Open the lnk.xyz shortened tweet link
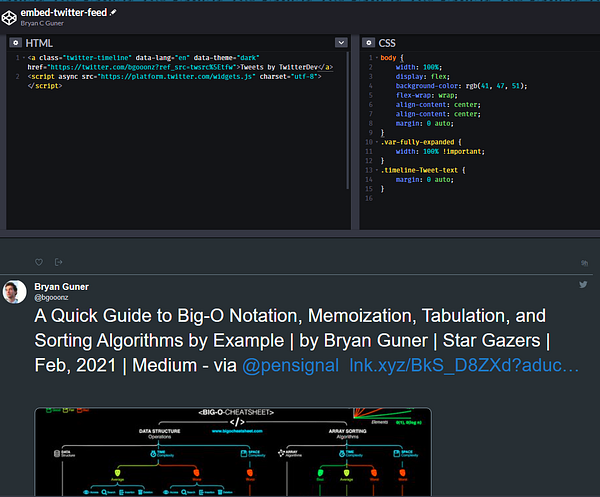This screenshot has width=600, height=497. click(x=463, y=367)
